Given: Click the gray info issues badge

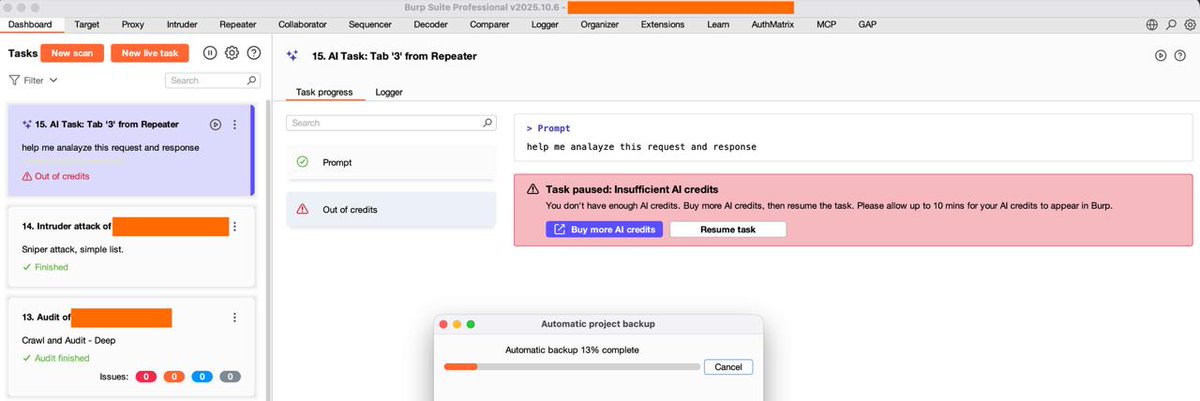Looking at the screenshot, I should [x=229, y=377].
